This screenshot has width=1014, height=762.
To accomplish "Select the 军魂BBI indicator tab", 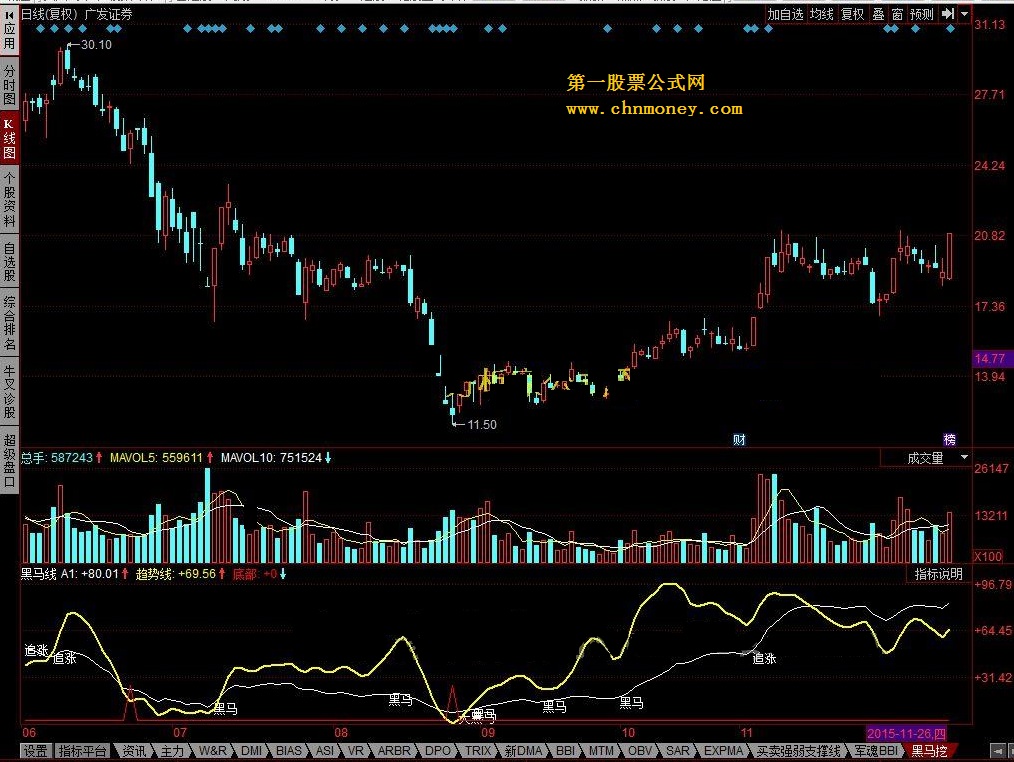I will pos(876,751).
